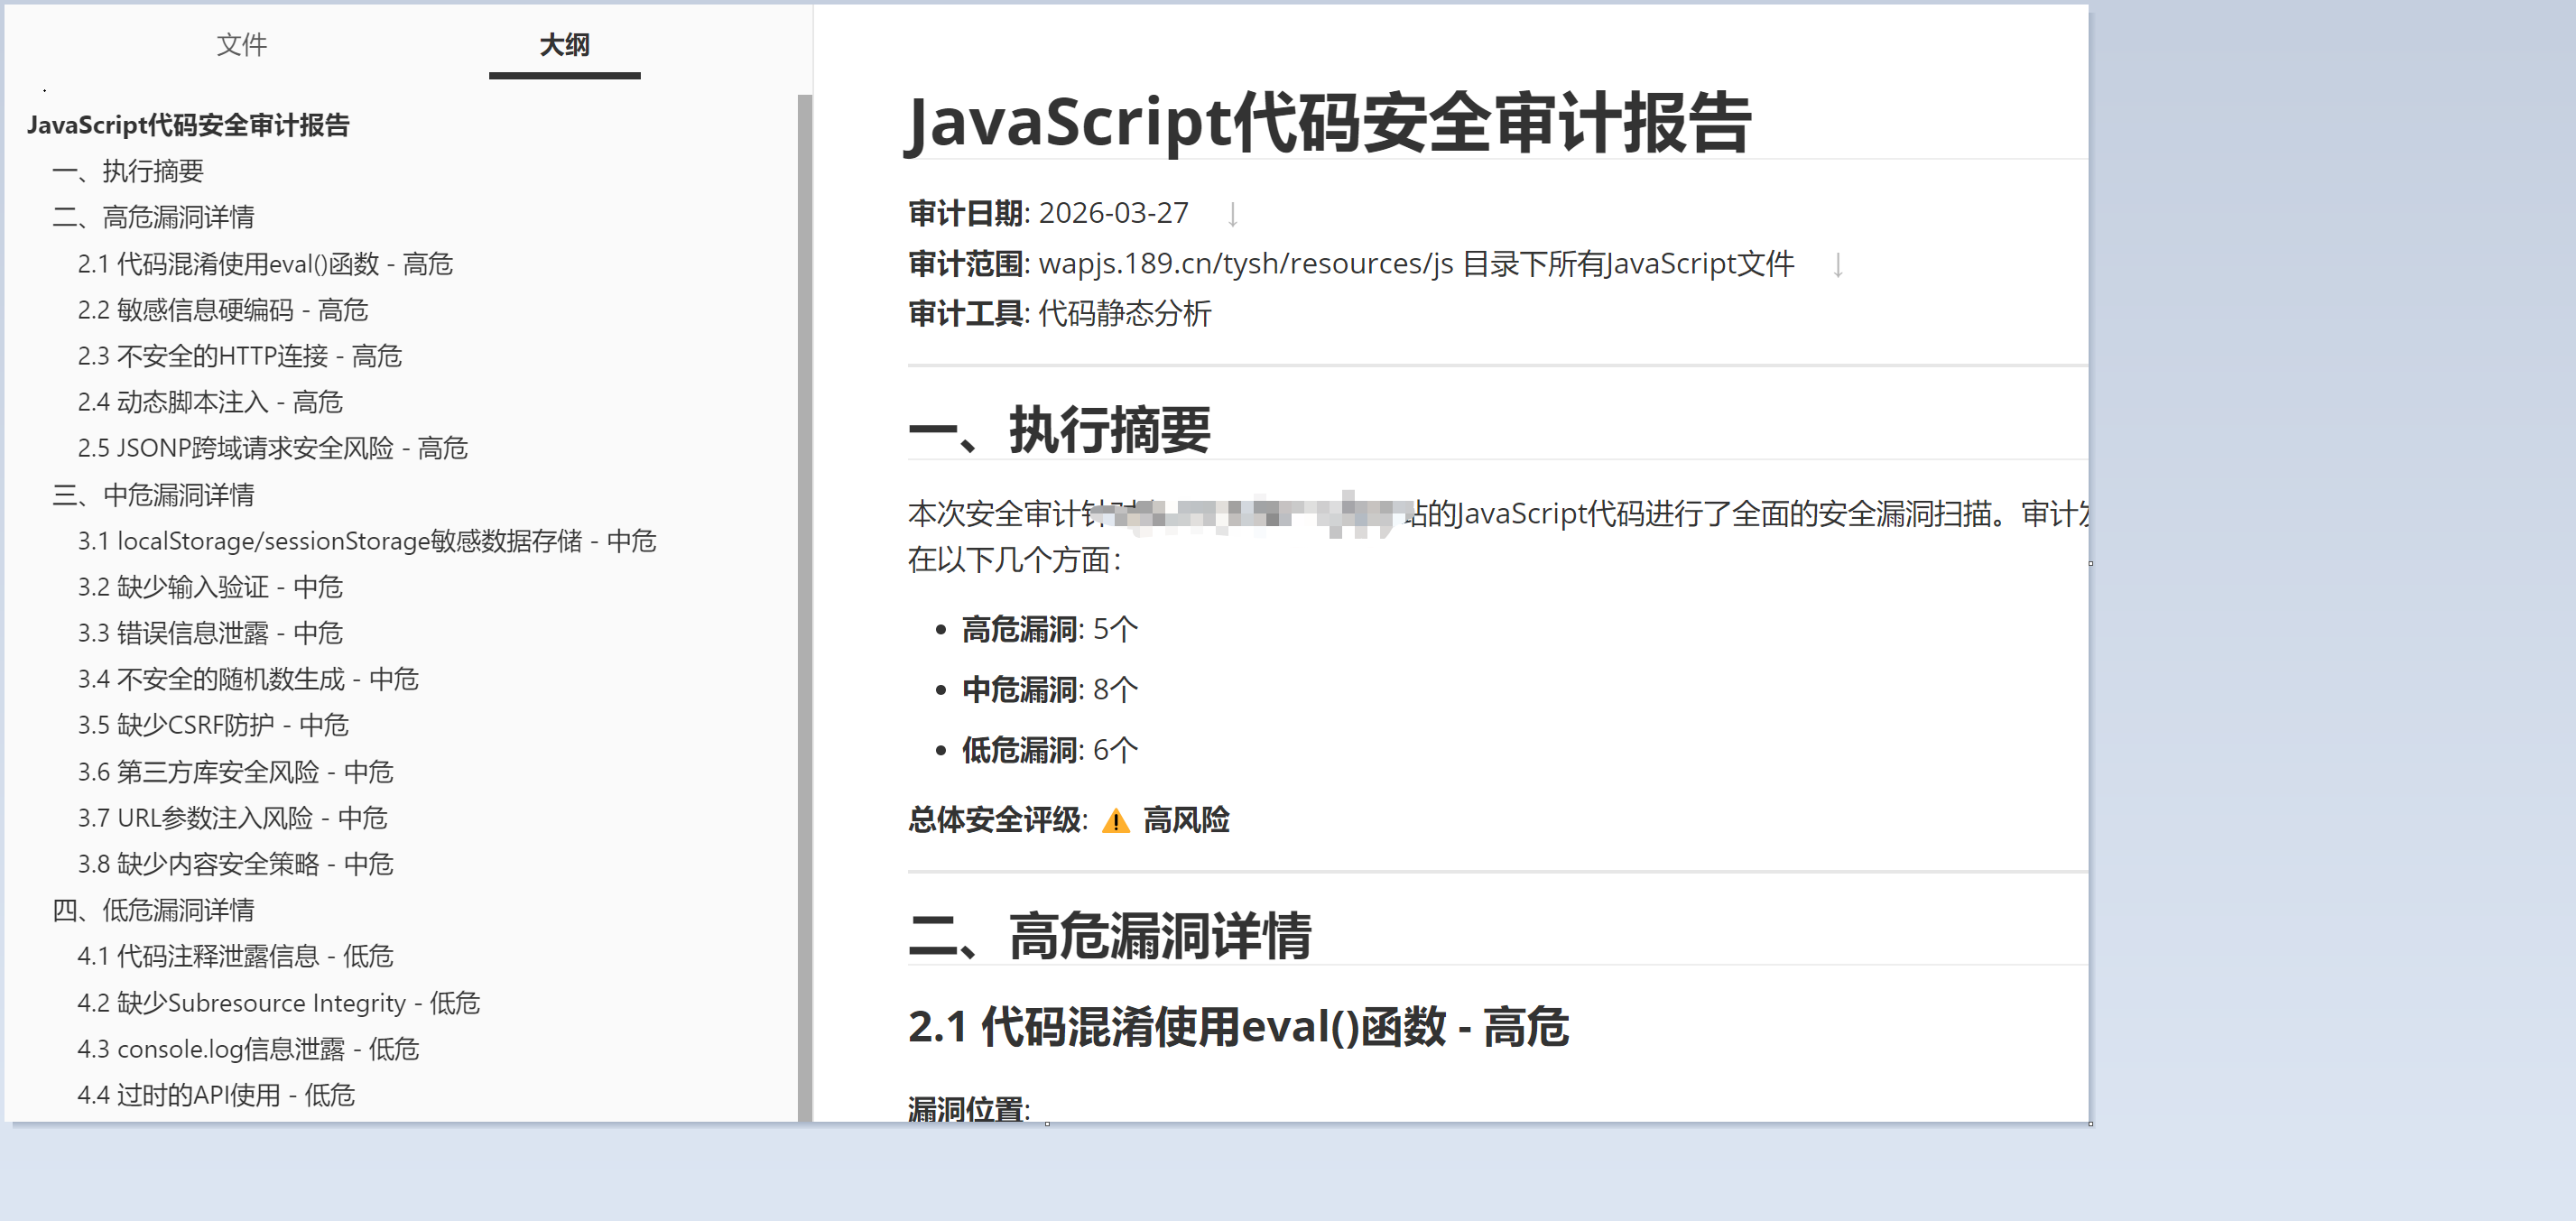This screenshot has height=1221, width=2576.
Task: Jump to 3.8 缺少内容安全策略 entry
Action: pyautogui.click(x=235, y=864)
